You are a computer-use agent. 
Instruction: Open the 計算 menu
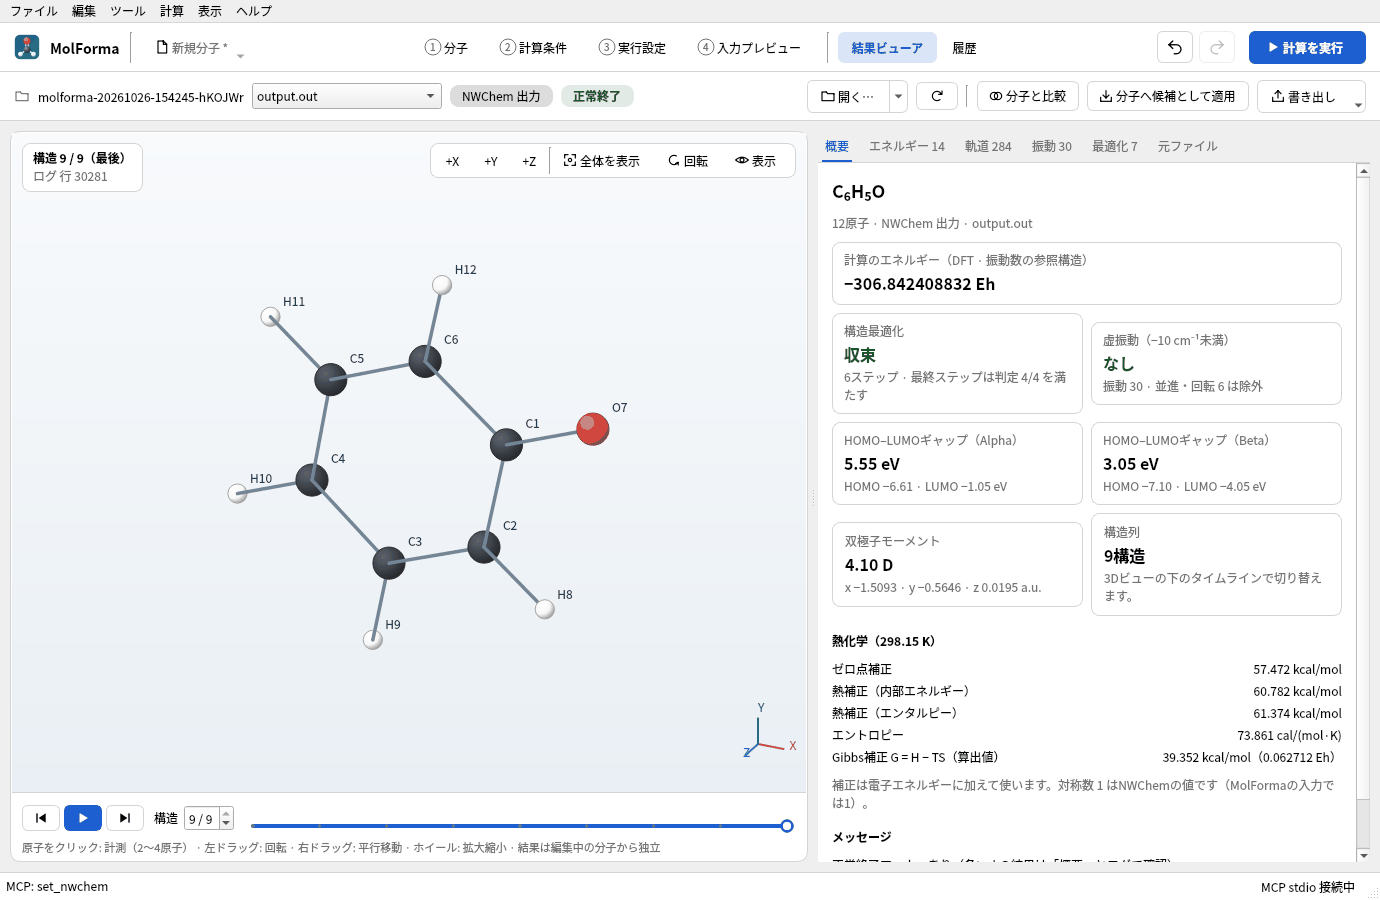pos(172,11)
